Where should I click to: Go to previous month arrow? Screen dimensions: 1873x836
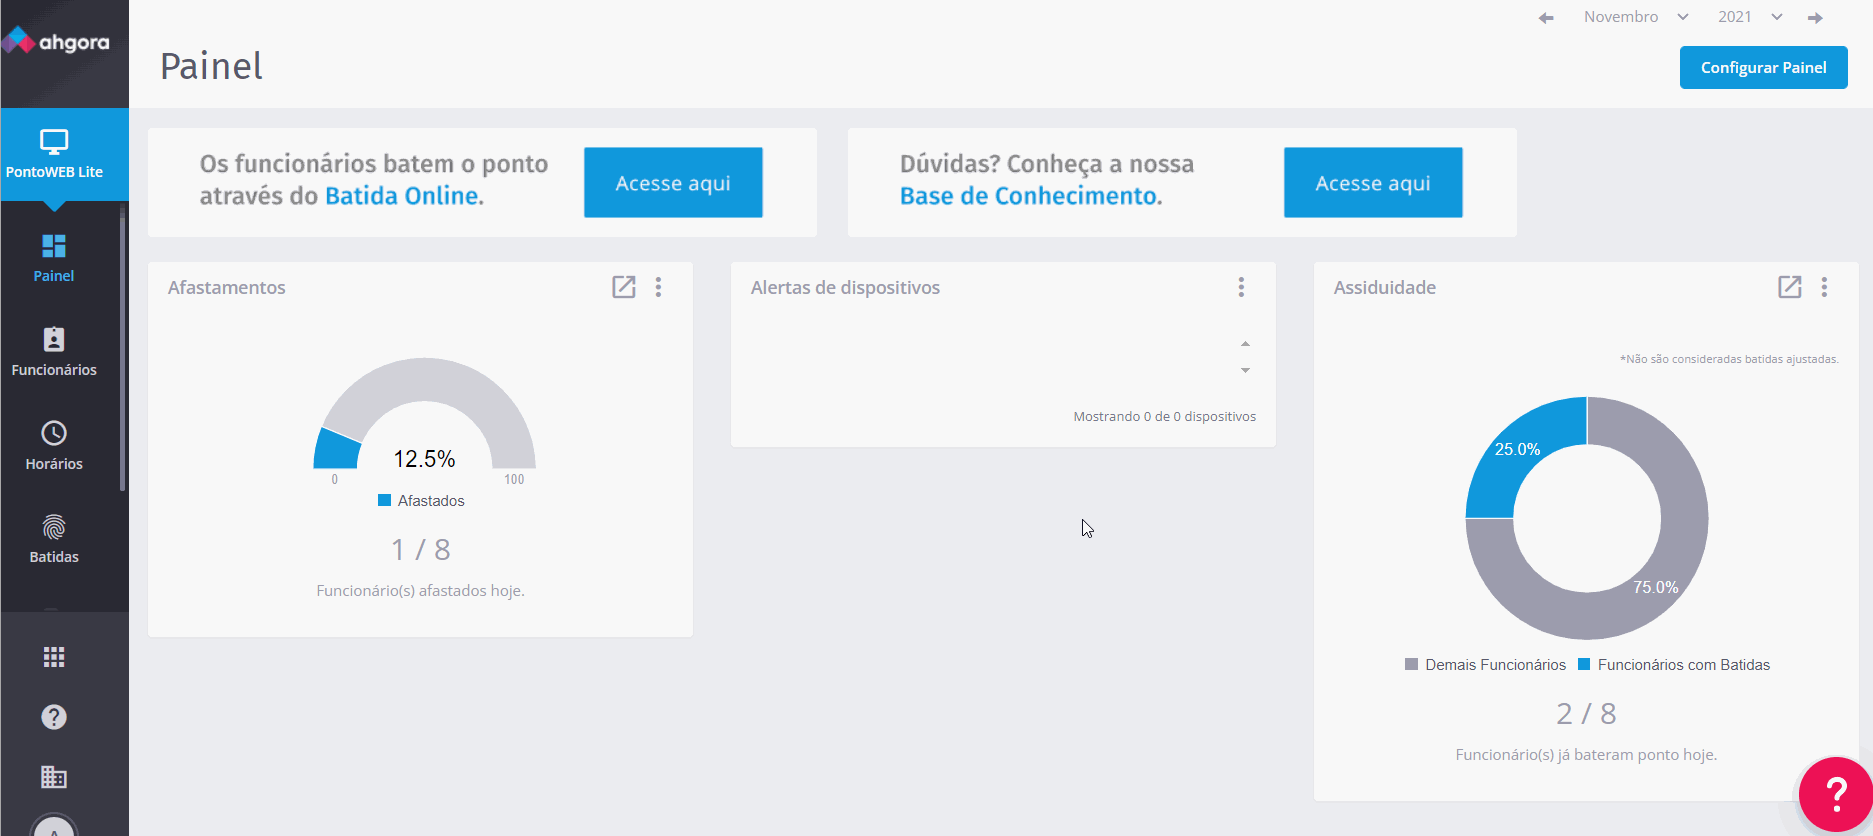pos(1546,18)
